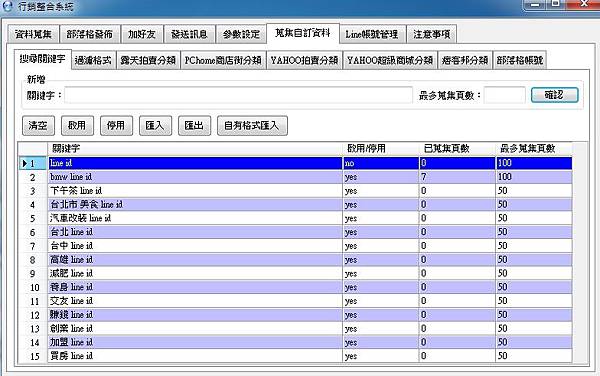Click the 最多蒐集頁數 column header
The height and width of the screenshot is (376, 600).
pos(534,148)
